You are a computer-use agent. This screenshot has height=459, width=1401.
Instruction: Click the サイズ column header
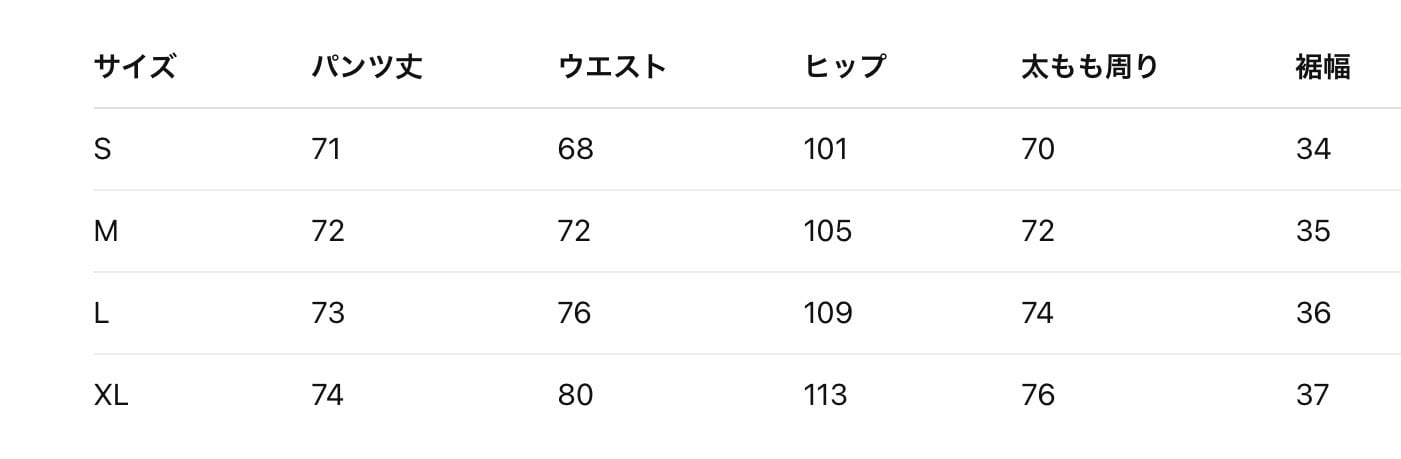134,67
